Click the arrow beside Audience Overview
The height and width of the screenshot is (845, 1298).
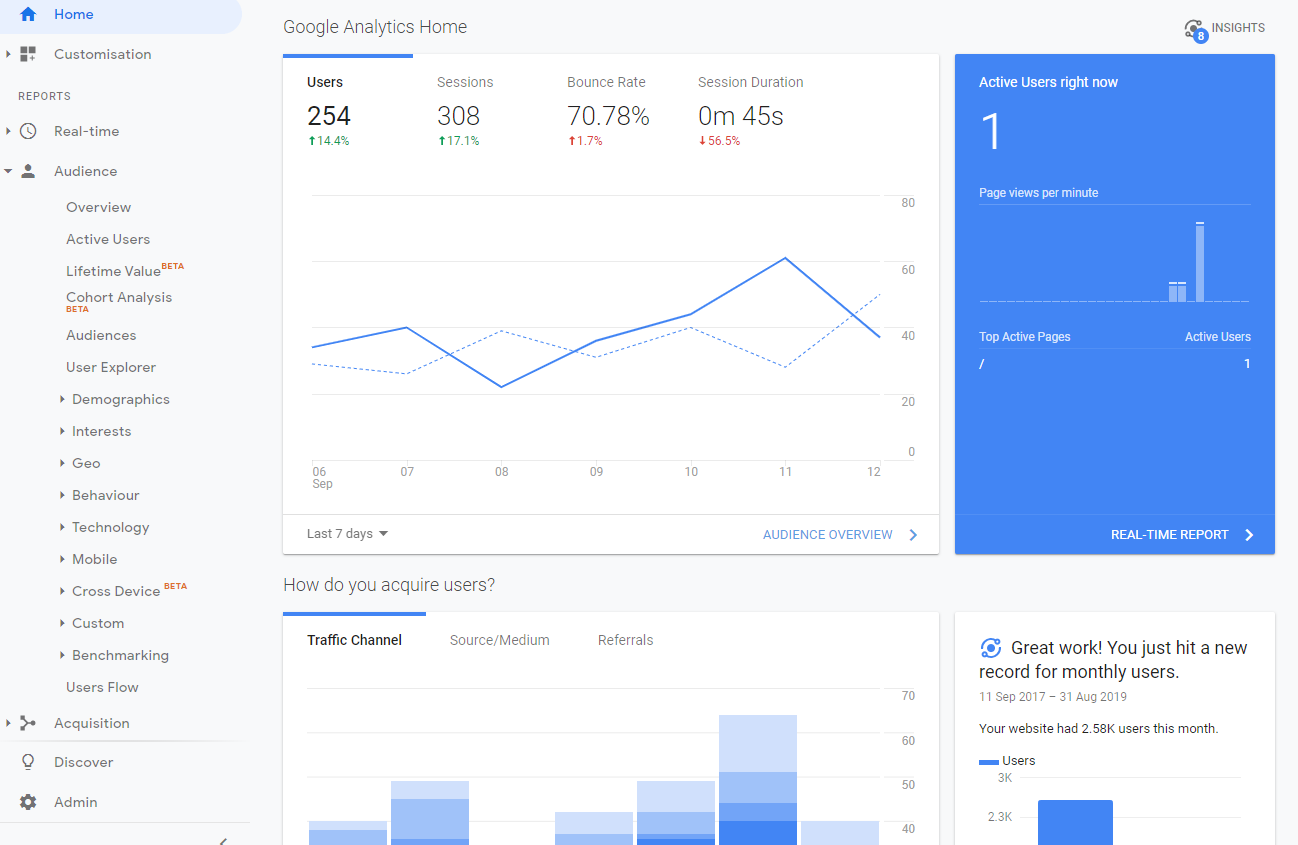click(x=913, y=535)
